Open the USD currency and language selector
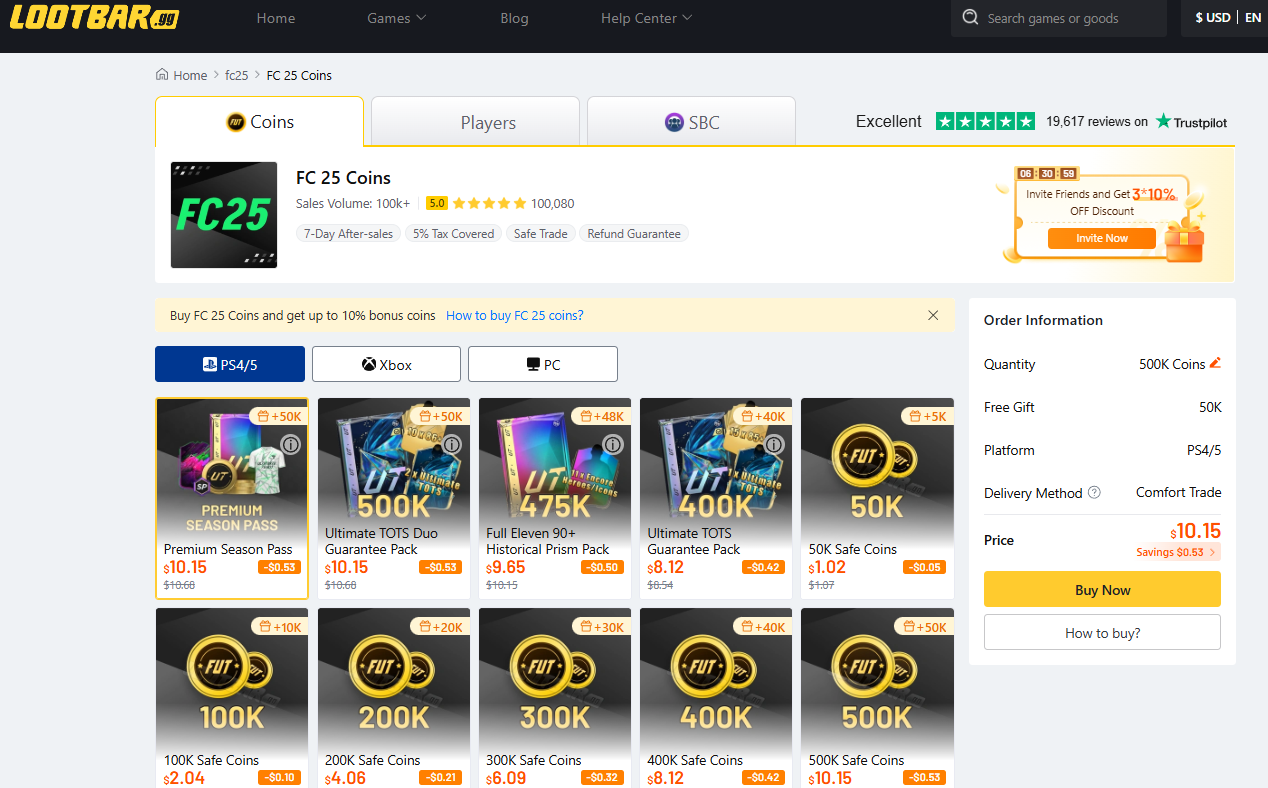This screenshot has width=1268, height=788. click(x=1227, y=18)
